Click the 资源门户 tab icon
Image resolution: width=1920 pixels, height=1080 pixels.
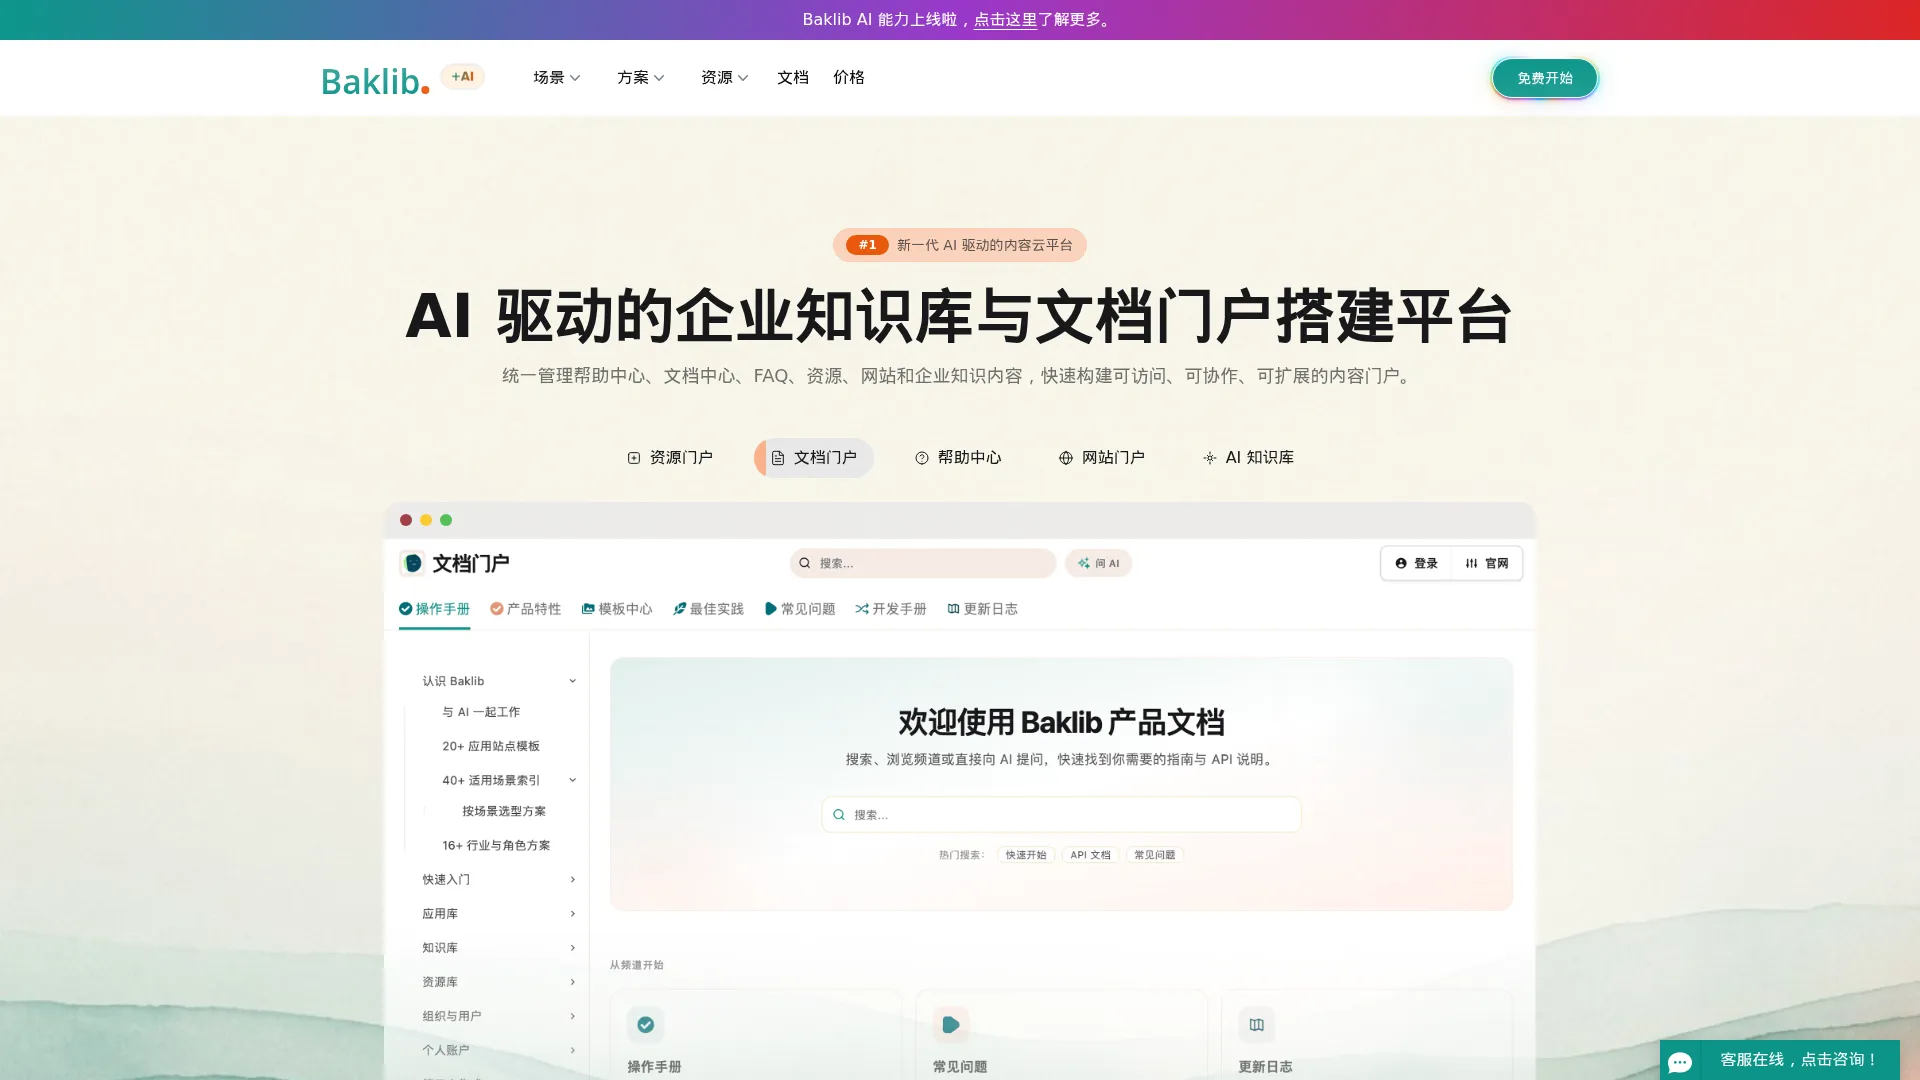[634, 458]
